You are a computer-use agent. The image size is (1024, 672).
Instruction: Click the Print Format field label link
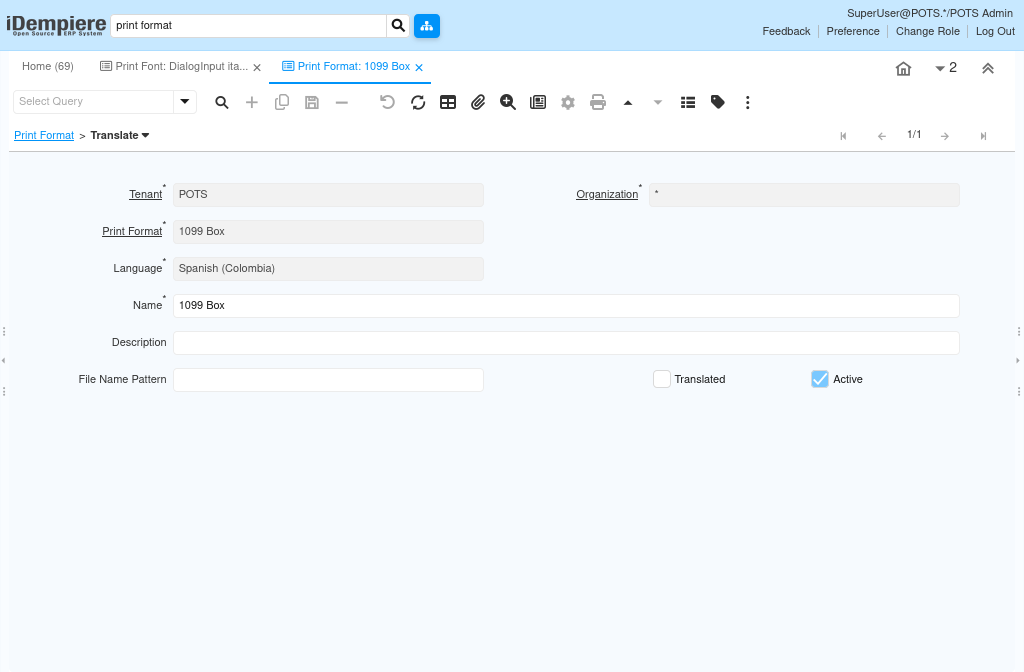132,232
